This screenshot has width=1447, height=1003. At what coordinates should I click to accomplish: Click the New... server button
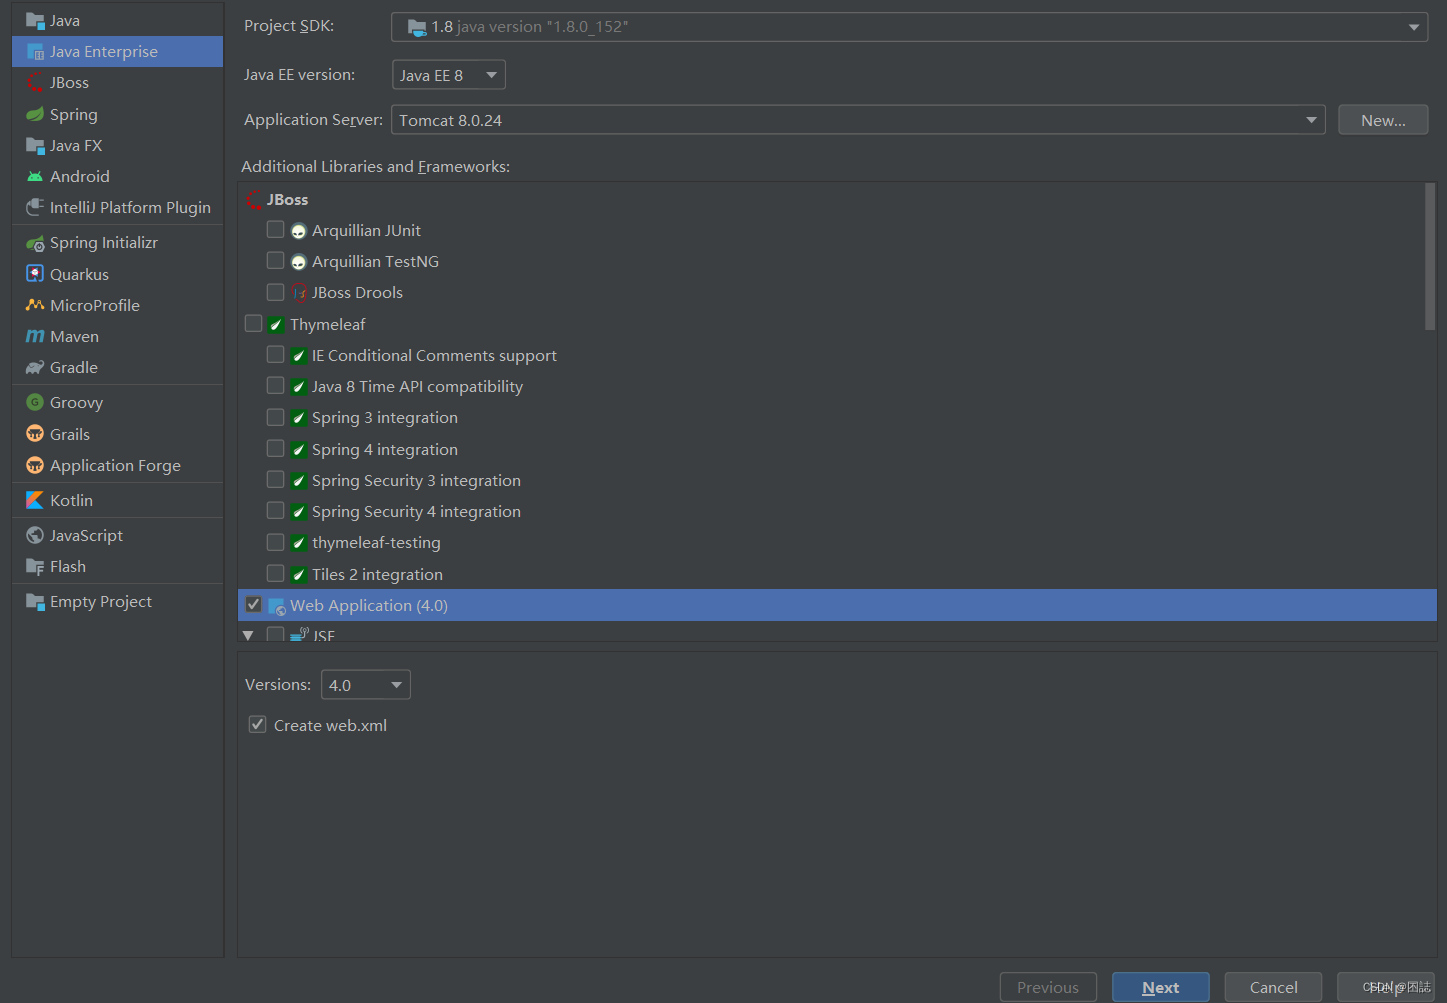pos(1383,120)
